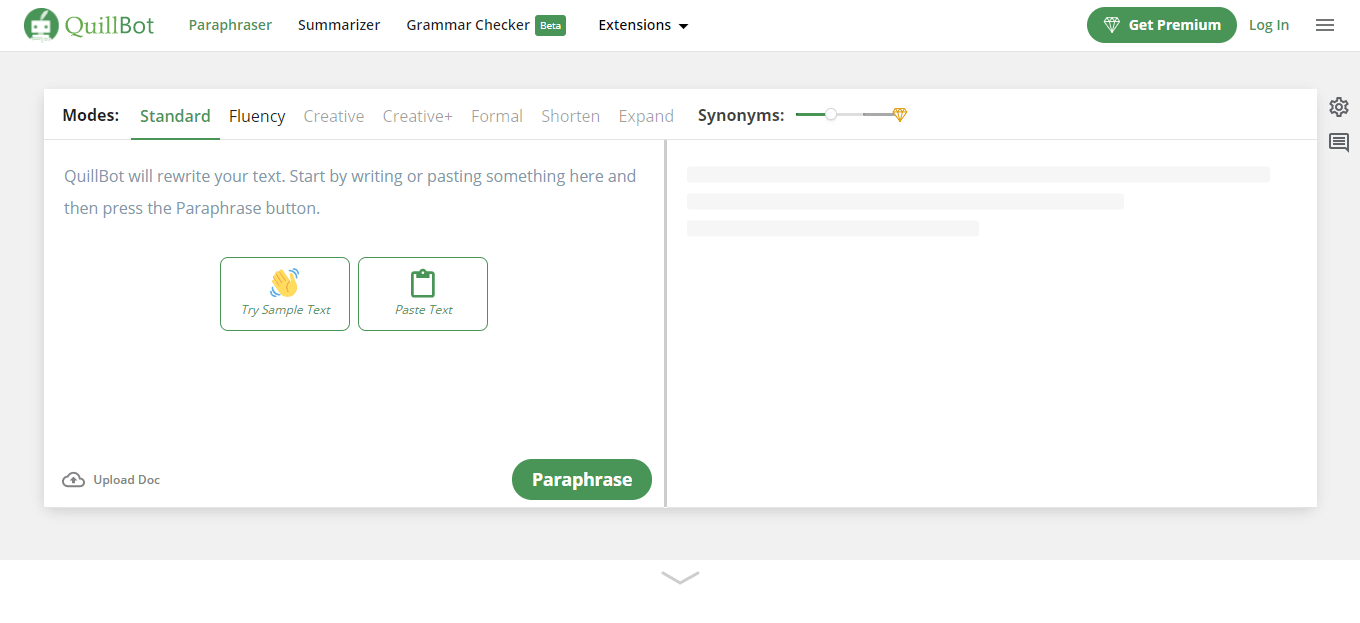
Task: Select the Expand mode
Action: [x=646, y=116]
